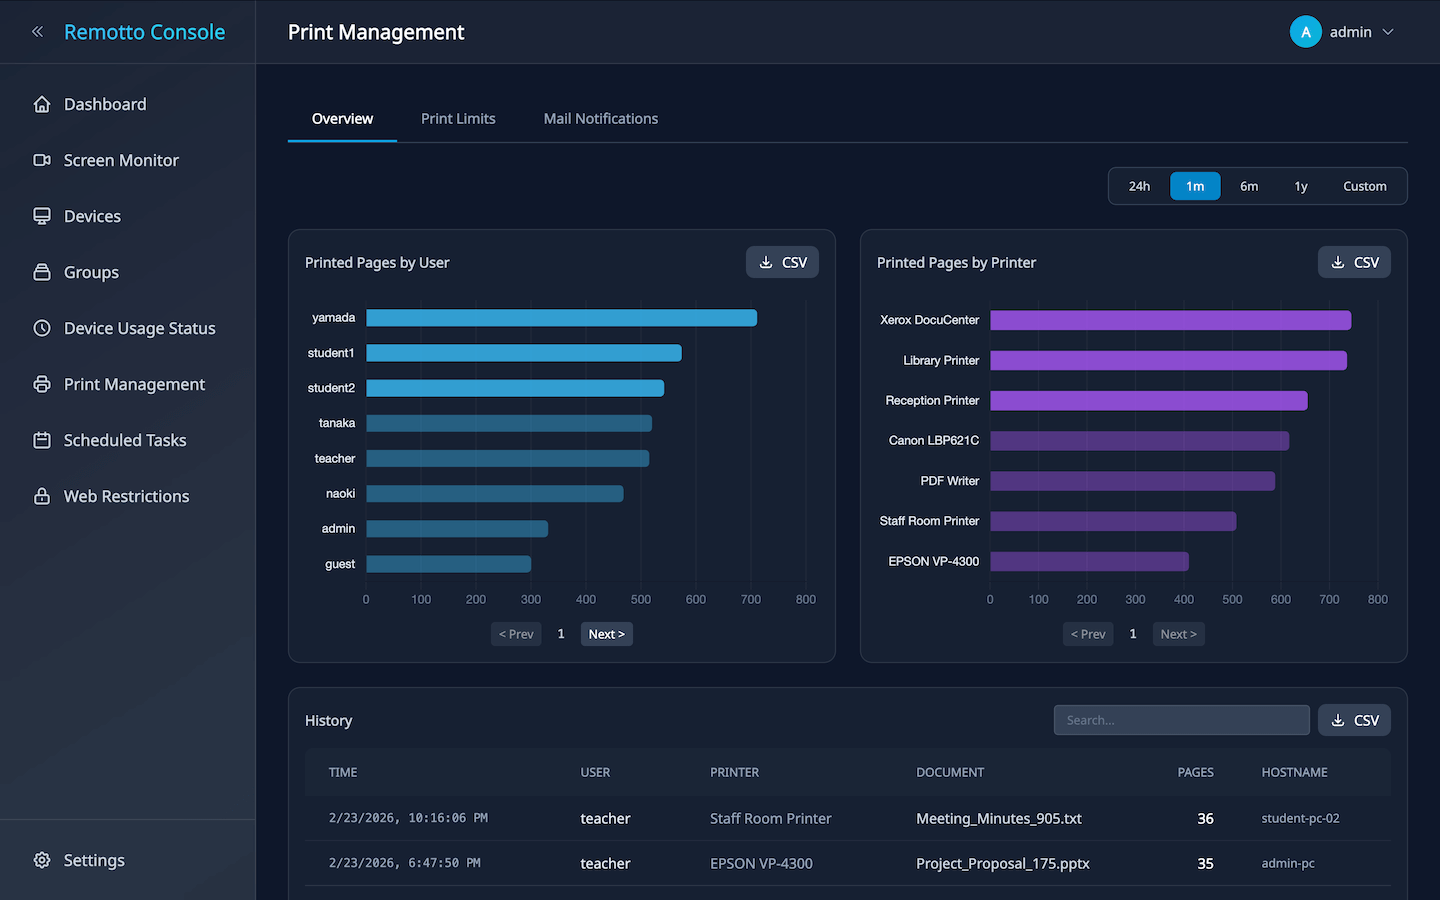The image size is (1440, 900).
Task: Click Meeting_Minutes_905.txt document cell
Action: click(x=999, y=818)
